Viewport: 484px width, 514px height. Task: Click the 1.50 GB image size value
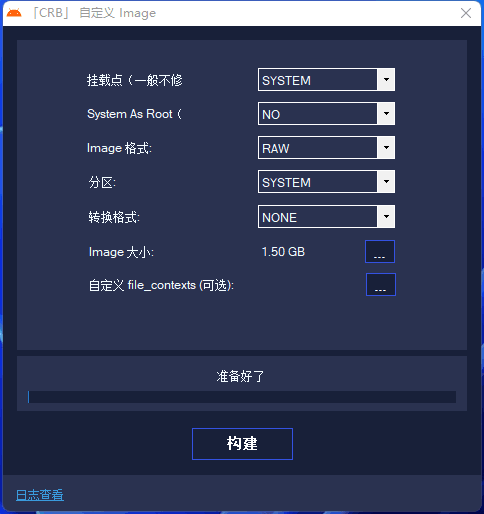(283, 252)
